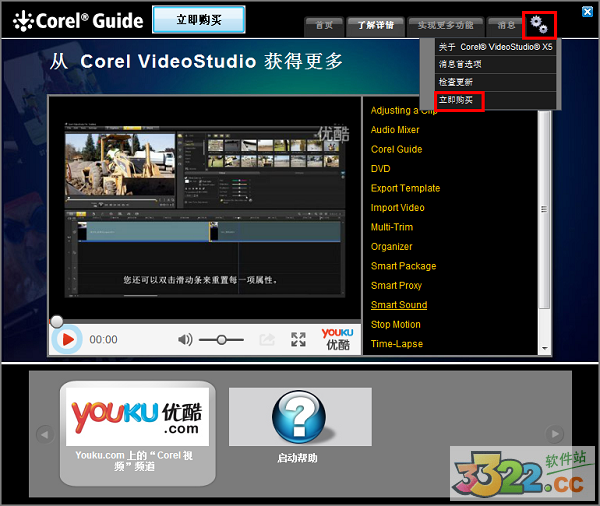Play the video in the player
This screenshot has height=506, width=600.
point(67,339)
